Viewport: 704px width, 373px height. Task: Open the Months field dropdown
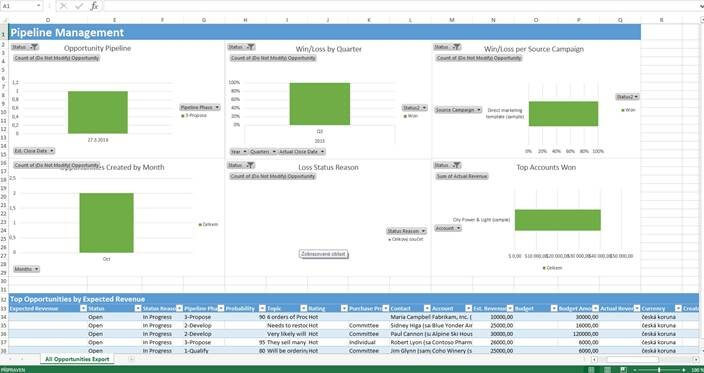pos(26,269)
